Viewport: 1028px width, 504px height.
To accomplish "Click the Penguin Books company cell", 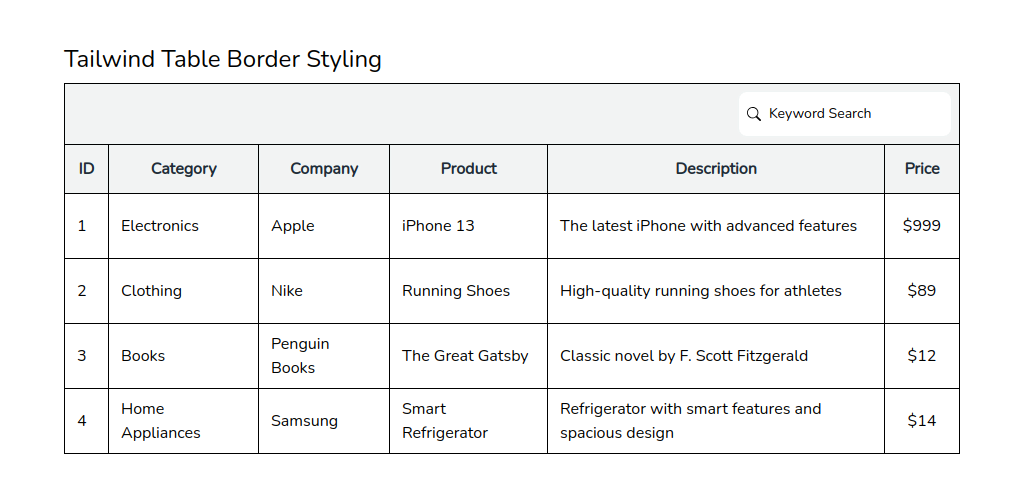I will 300,356.
